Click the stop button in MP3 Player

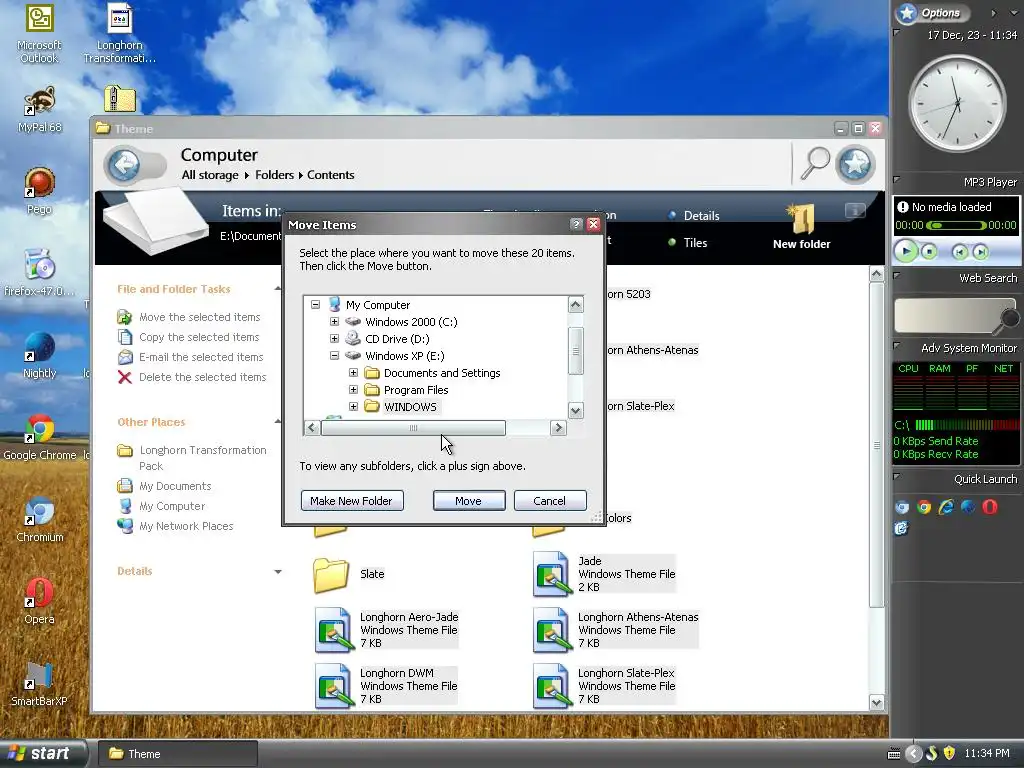929,251
